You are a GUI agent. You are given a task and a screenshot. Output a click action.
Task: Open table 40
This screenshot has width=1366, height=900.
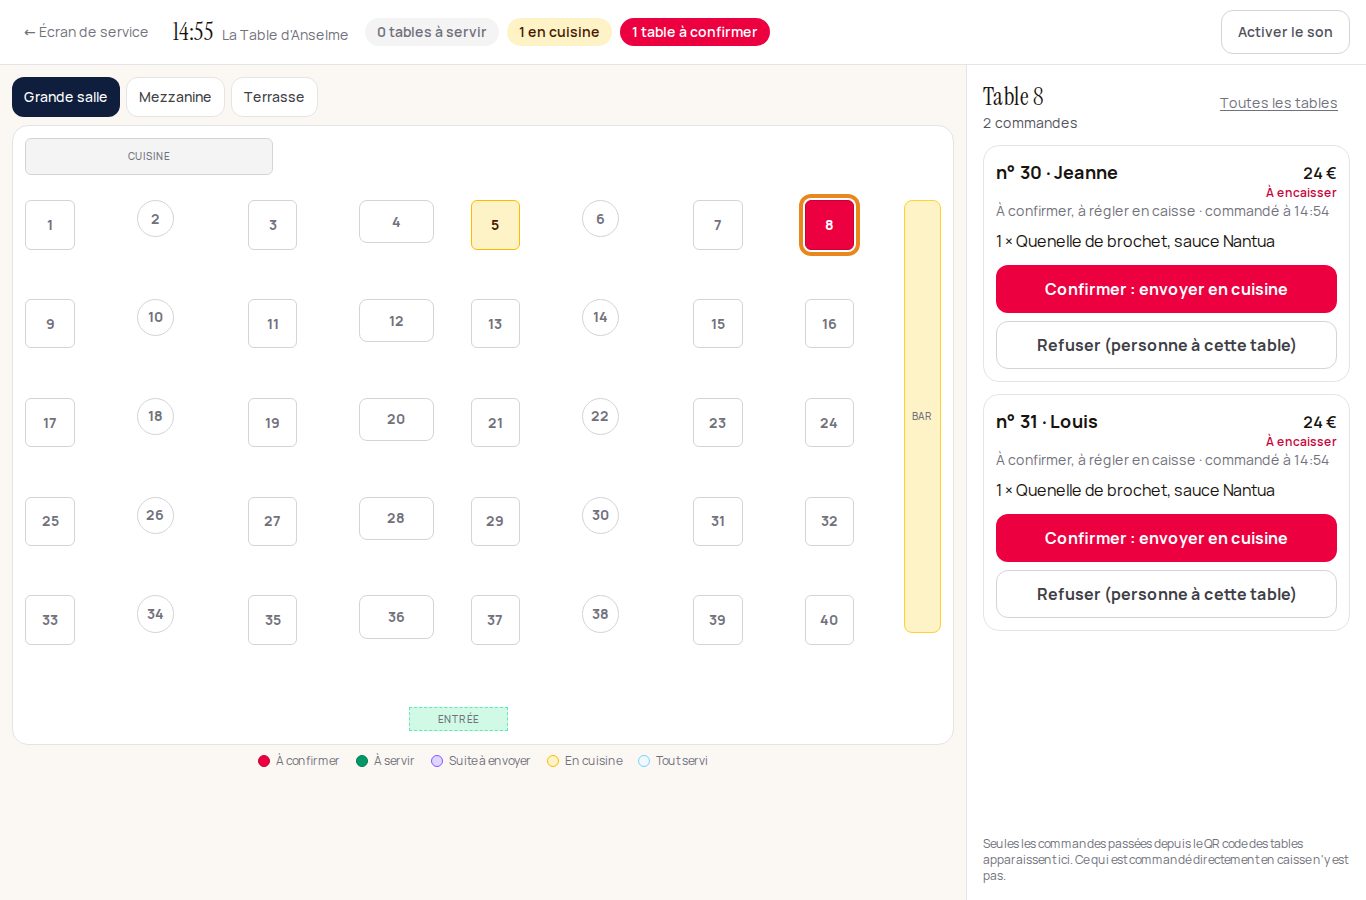click(x=829, y=620)
